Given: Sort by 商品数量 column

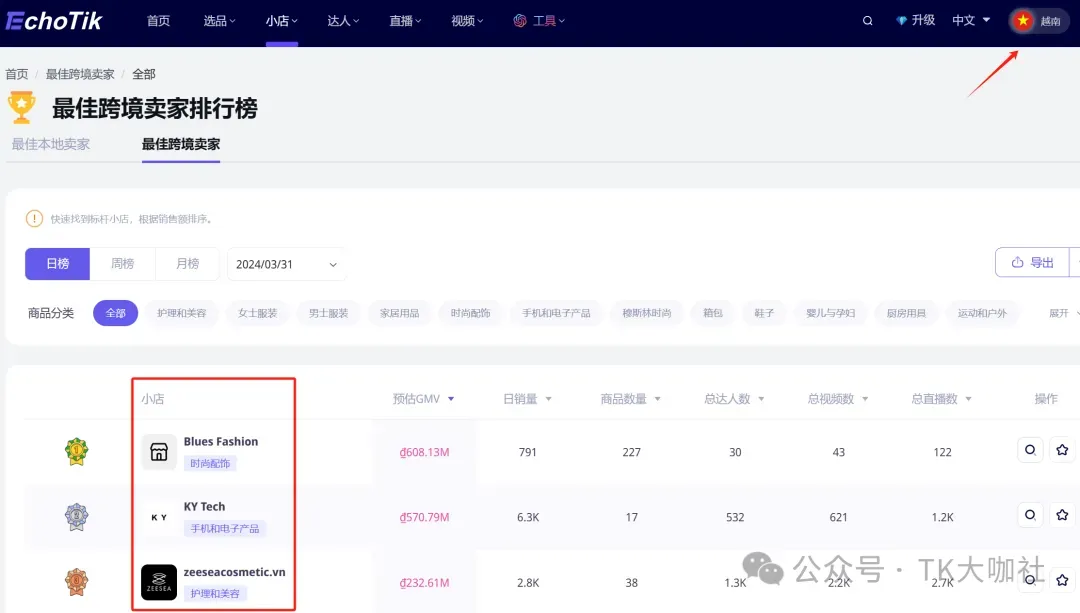Looking at the screenshot, I should tap(630, 399).
